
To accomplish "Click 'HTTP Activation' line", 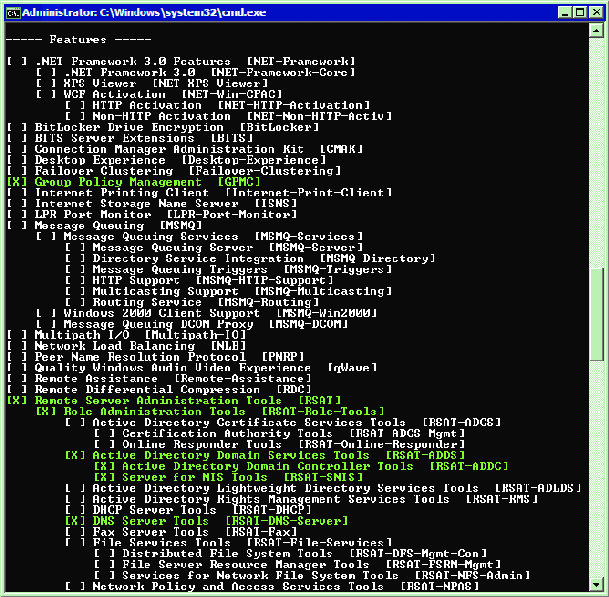I will [218, 105].
